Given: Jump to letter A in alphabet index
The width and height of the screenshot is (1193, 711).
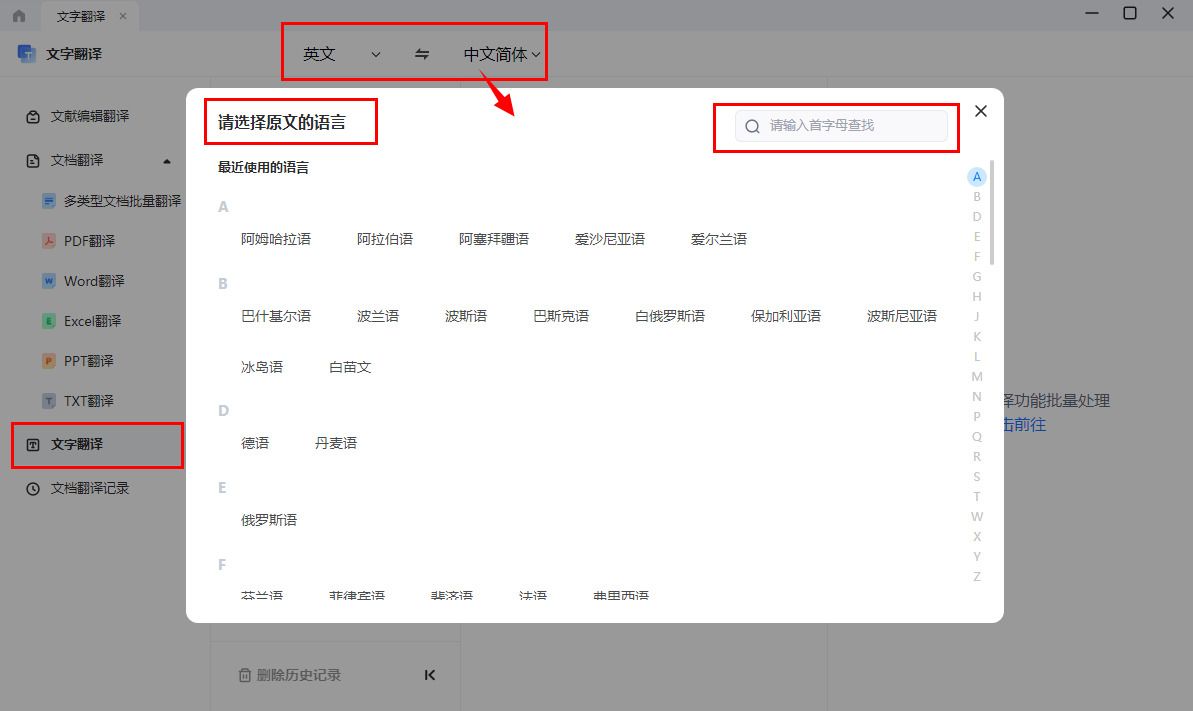Looking at the screenshot, I should (x=977, y=177).
